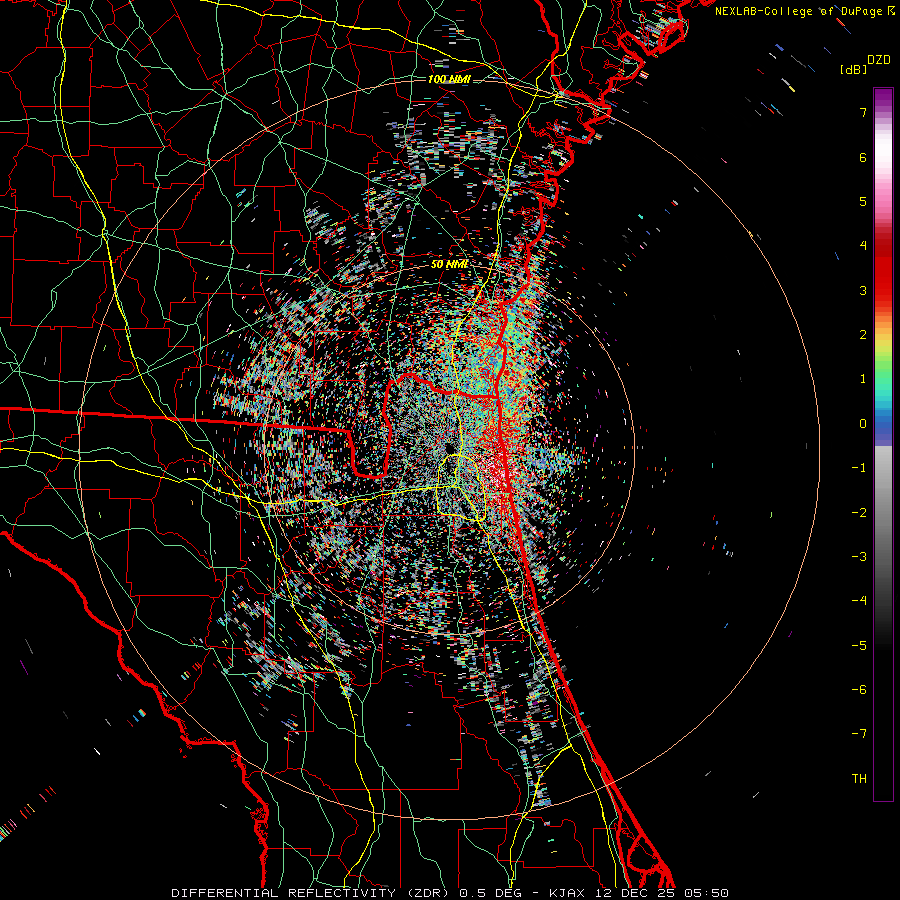Click the legend value 2
The width and height of the screenshot is (900, 900).
pos(863,335)
